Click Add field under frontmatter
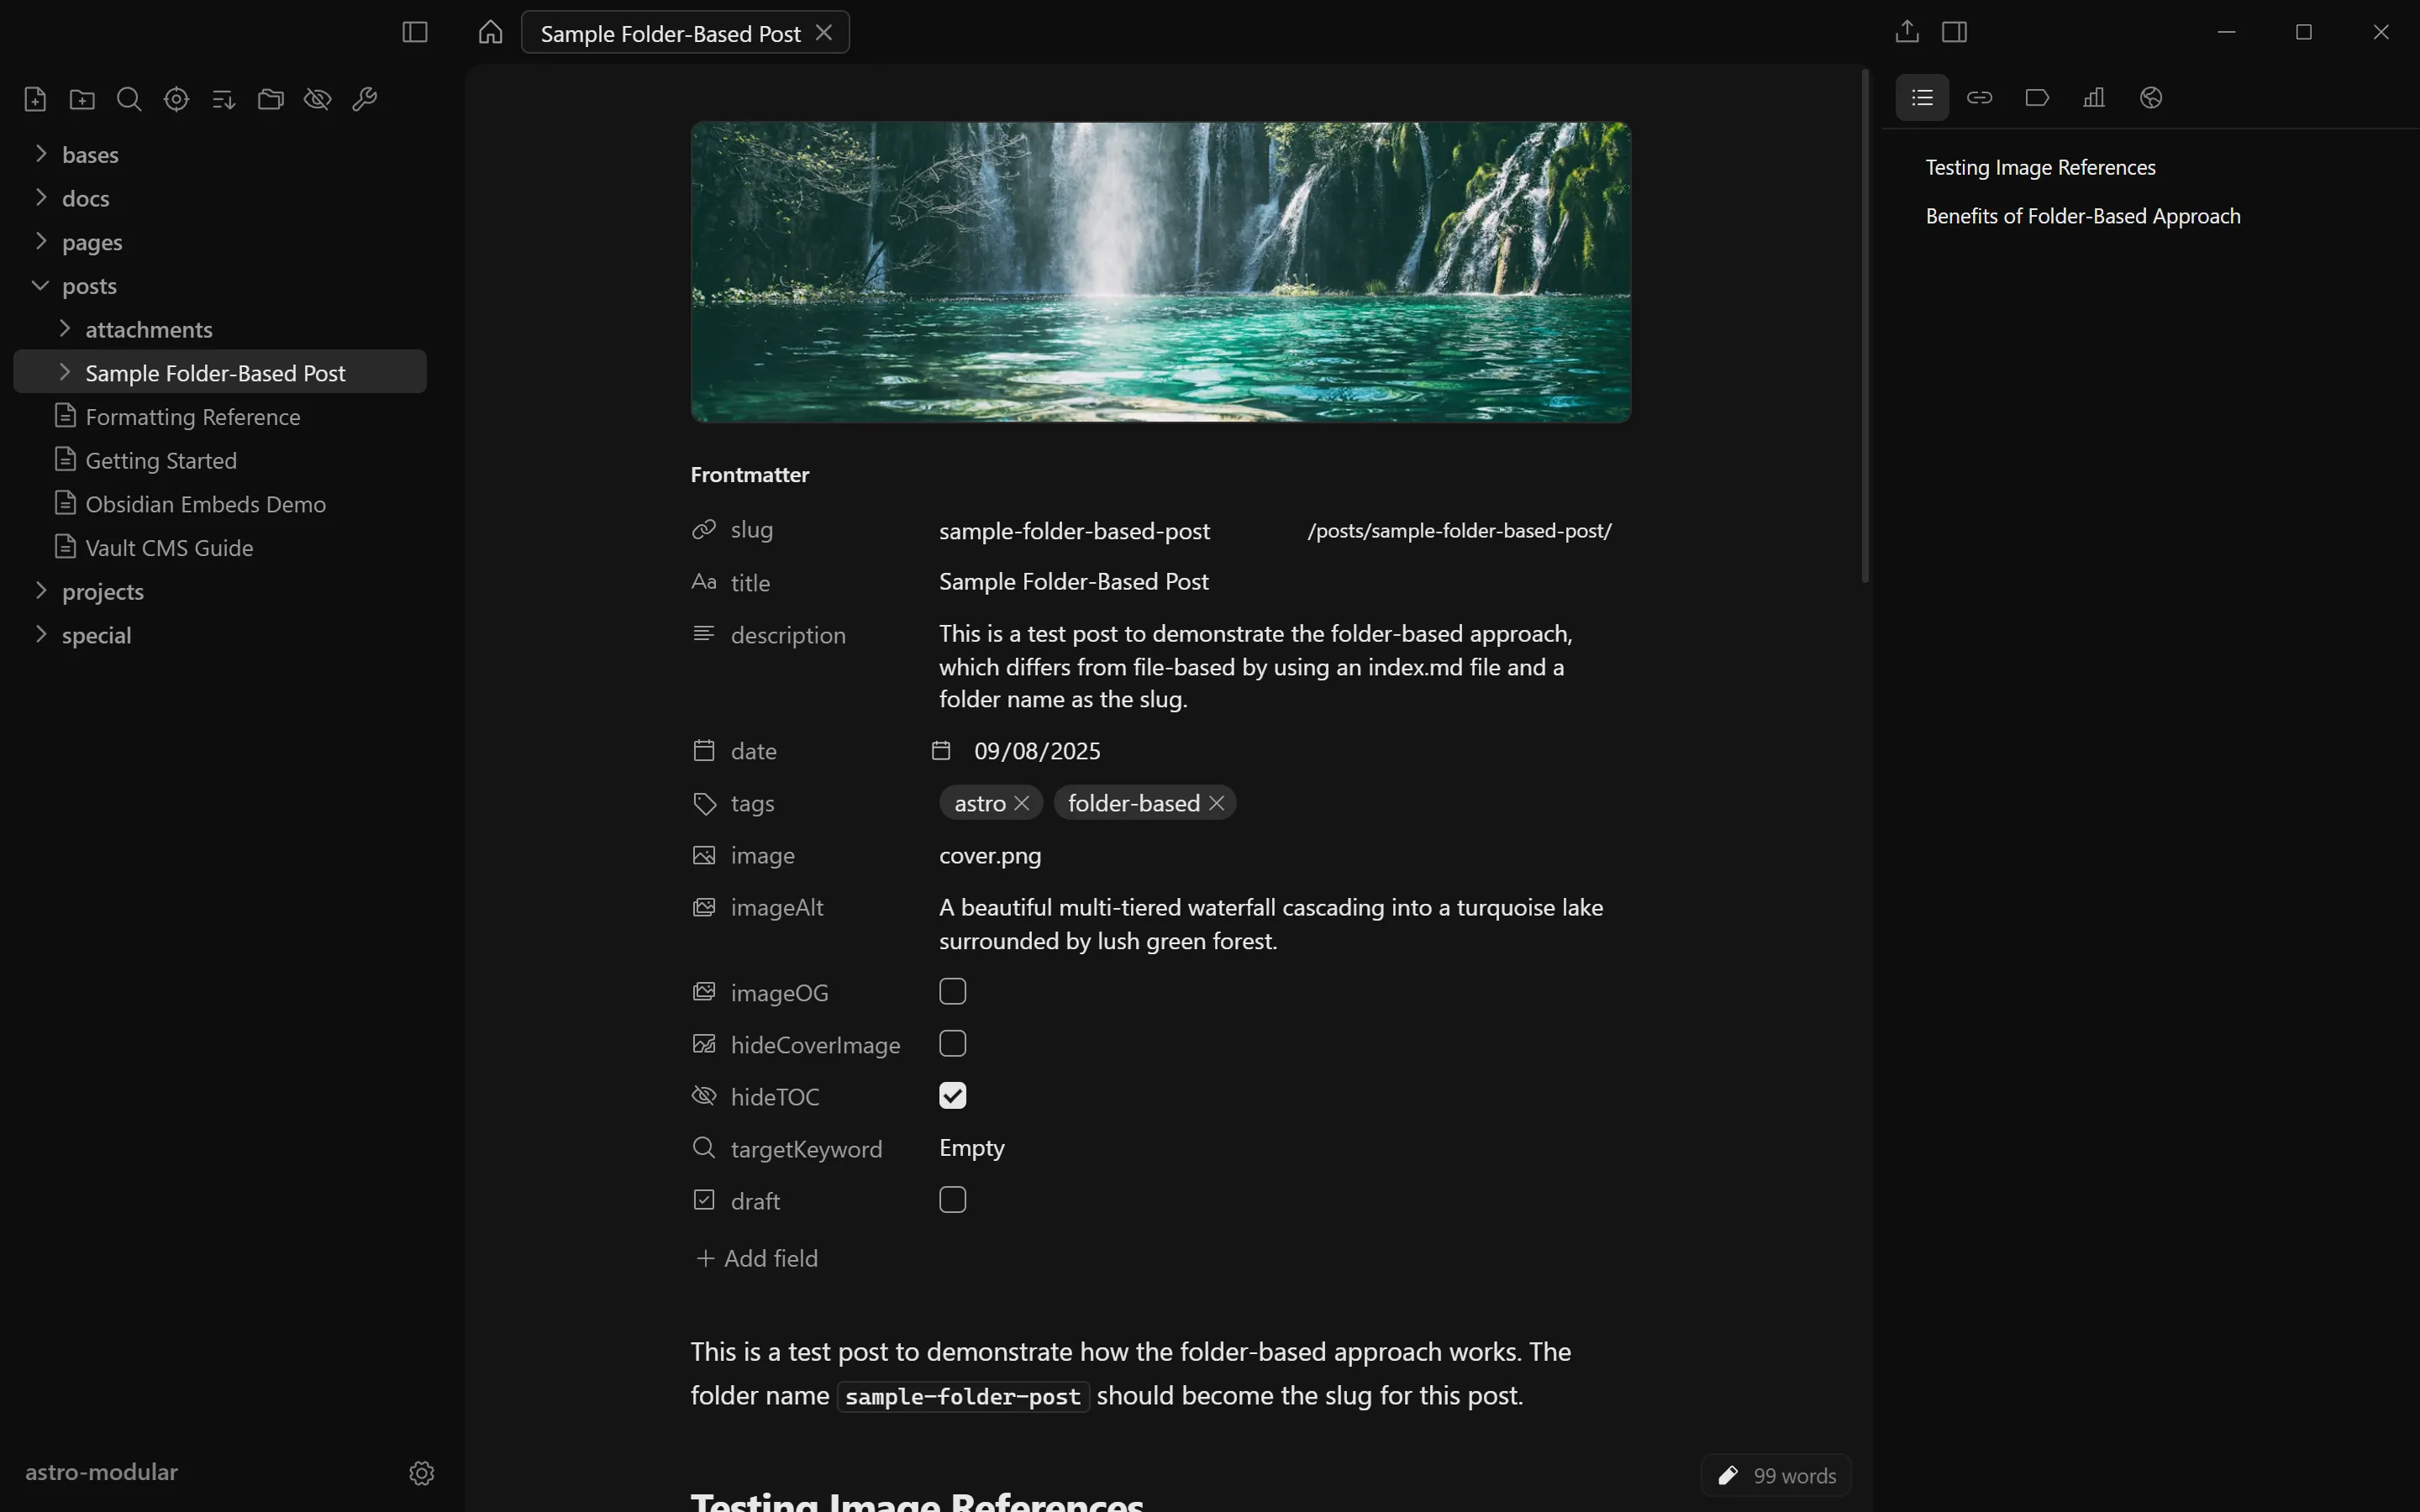This screenshot has width=2420, height=1512. (757, 1258)
